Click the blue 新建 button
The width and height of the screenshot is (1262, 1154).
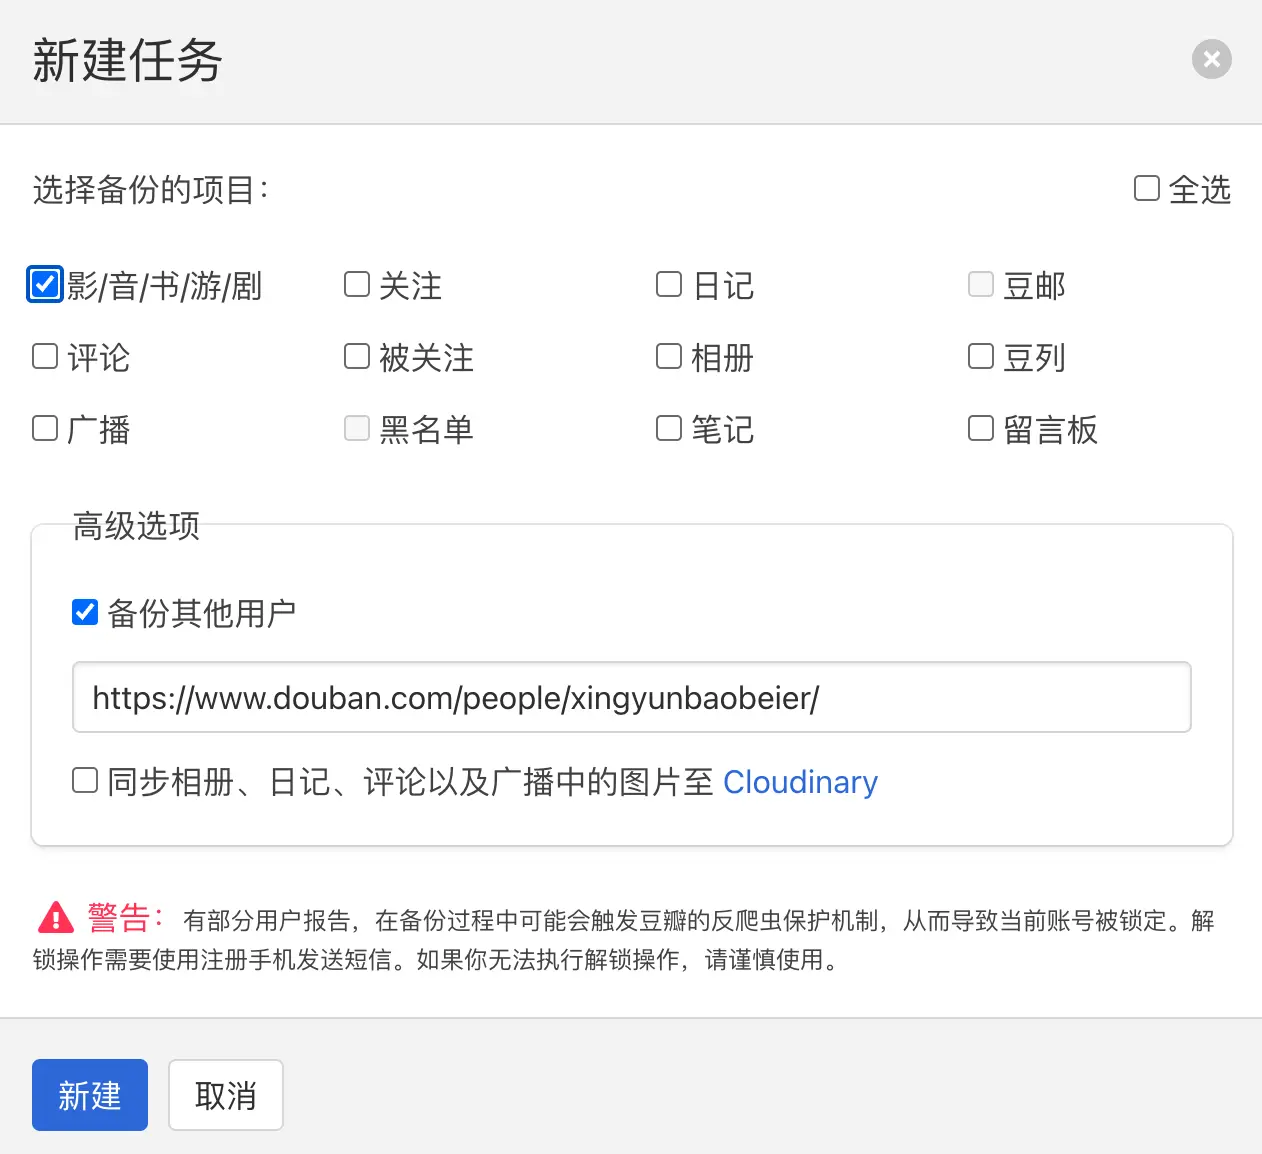[90, 1095]
